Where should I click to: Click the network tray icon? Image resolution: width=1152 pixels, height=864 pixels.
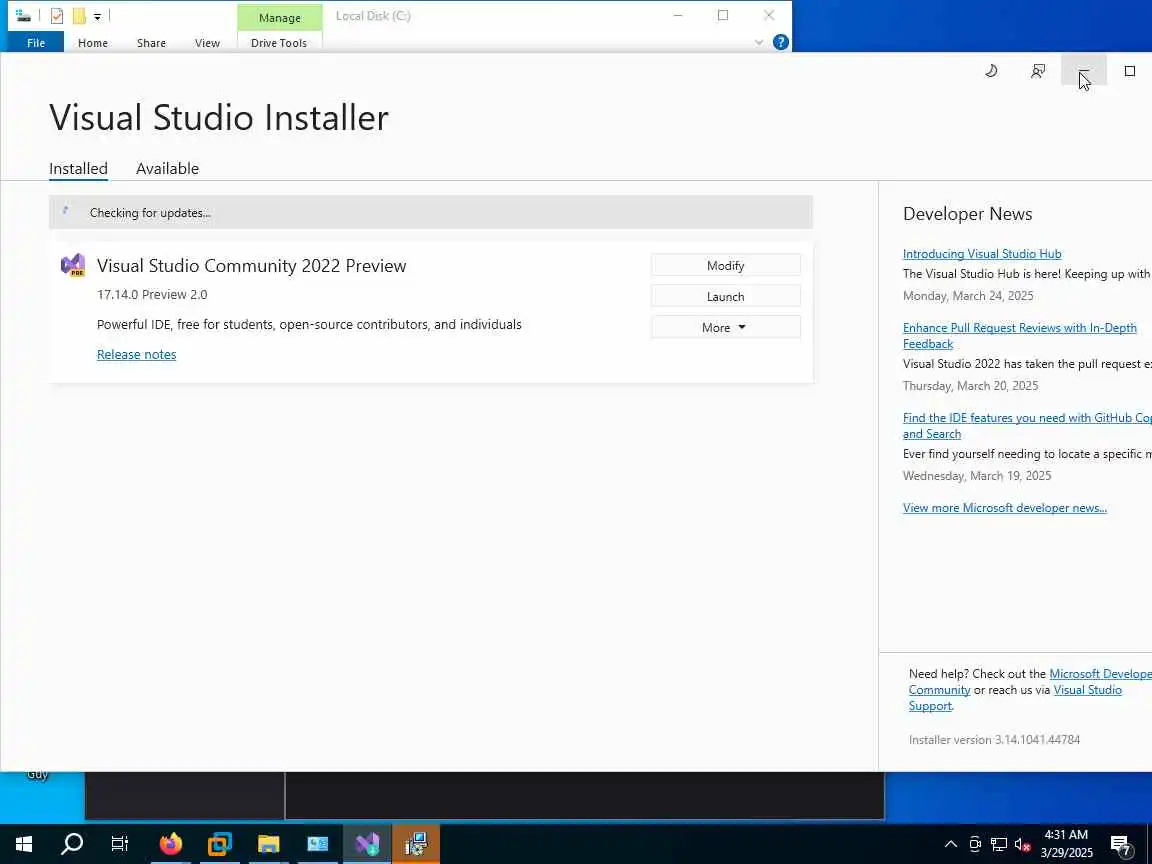pos(998,843)
